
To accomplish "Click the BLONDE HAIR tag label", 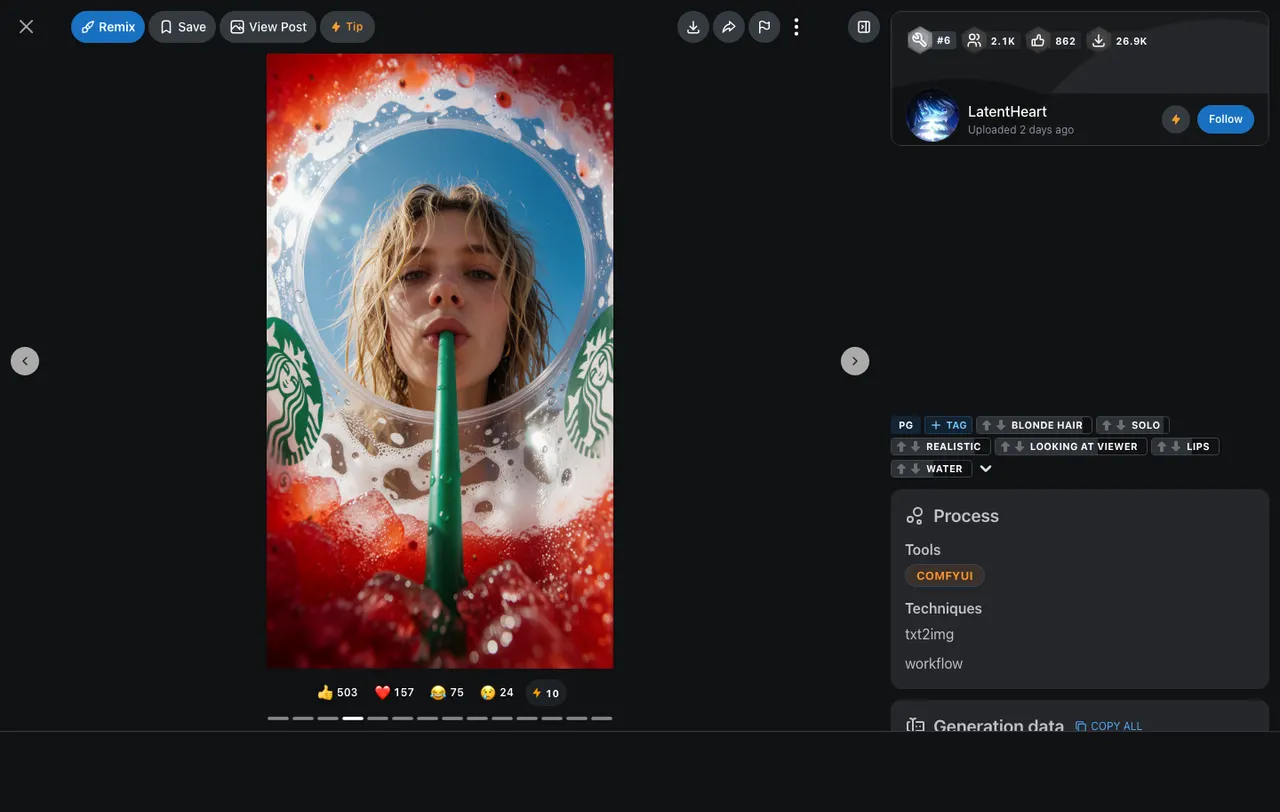I will pos(1047,425).
